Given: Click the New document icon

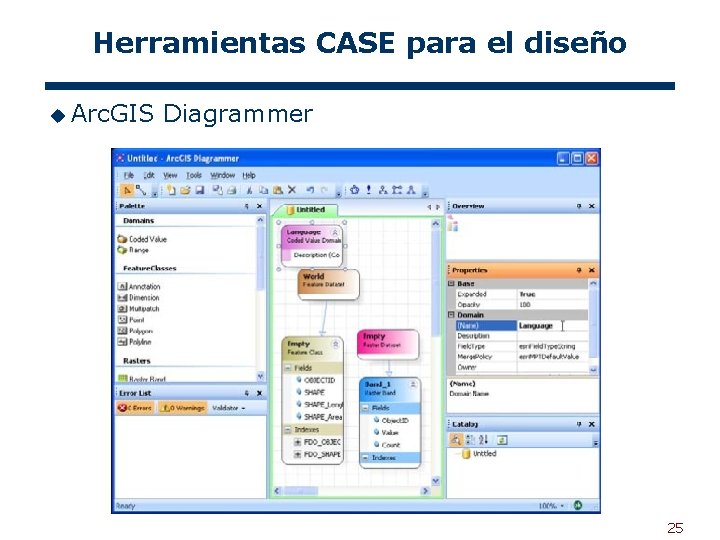Looking at the screenshot, I should 171,190.
